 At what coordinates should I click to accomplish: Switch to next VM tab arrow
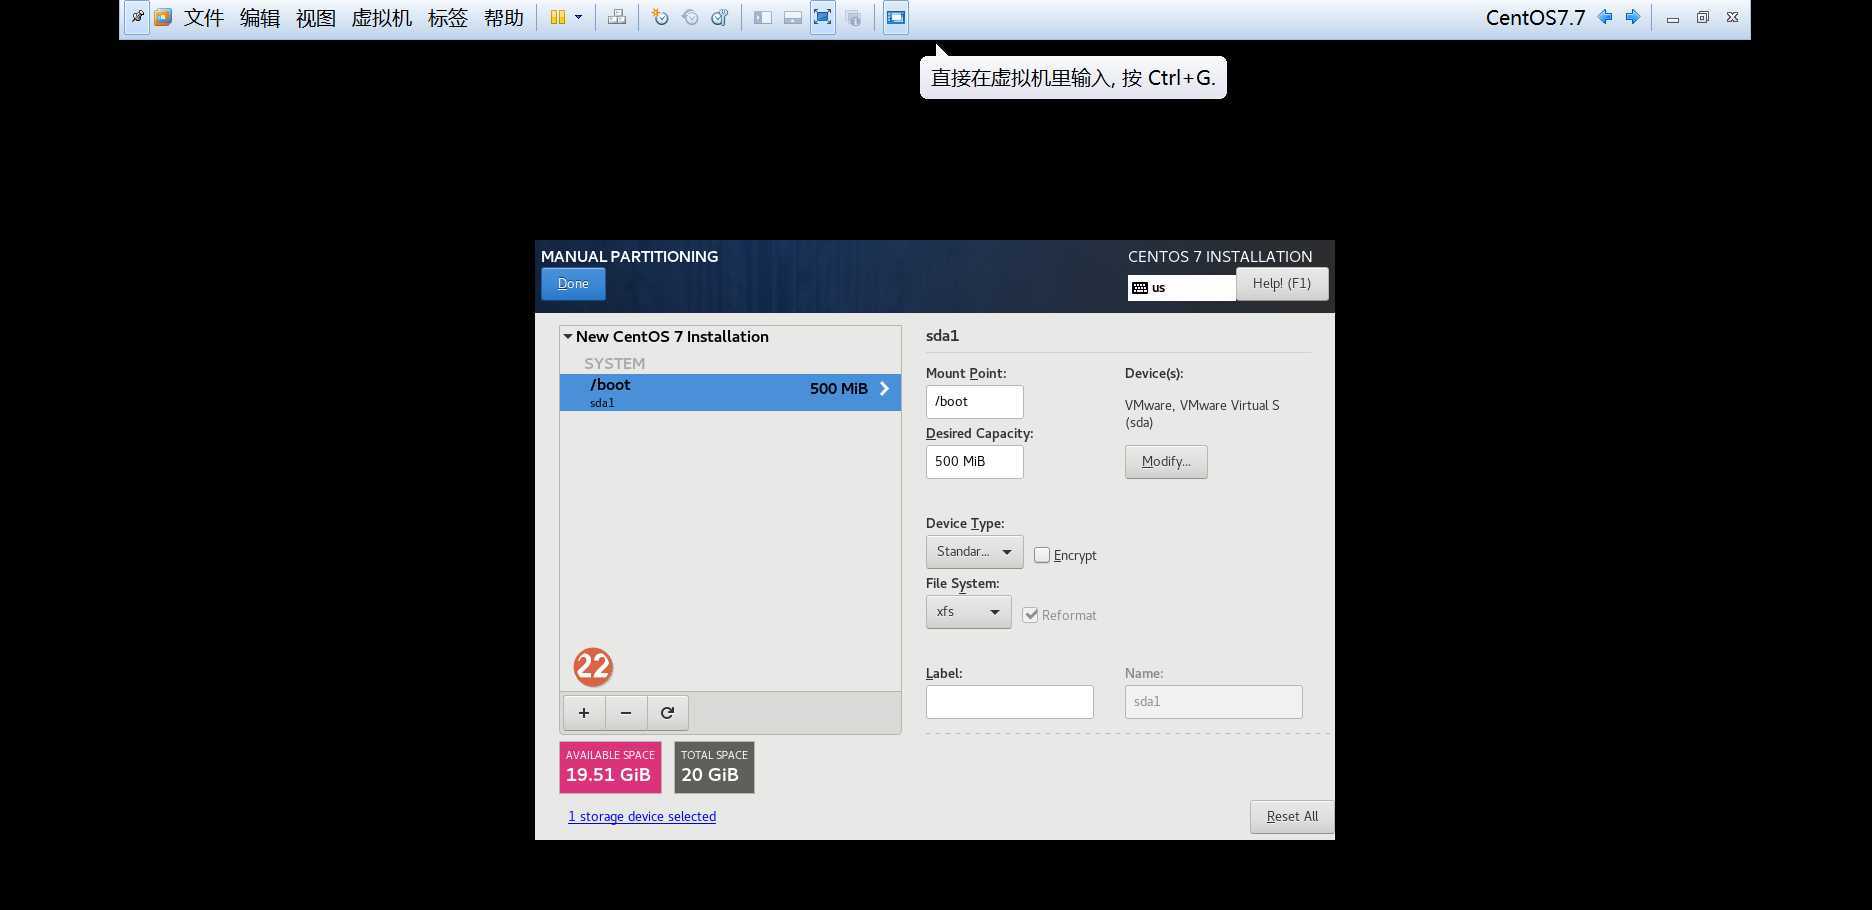pyautogui.click(x=1633, y=17)
